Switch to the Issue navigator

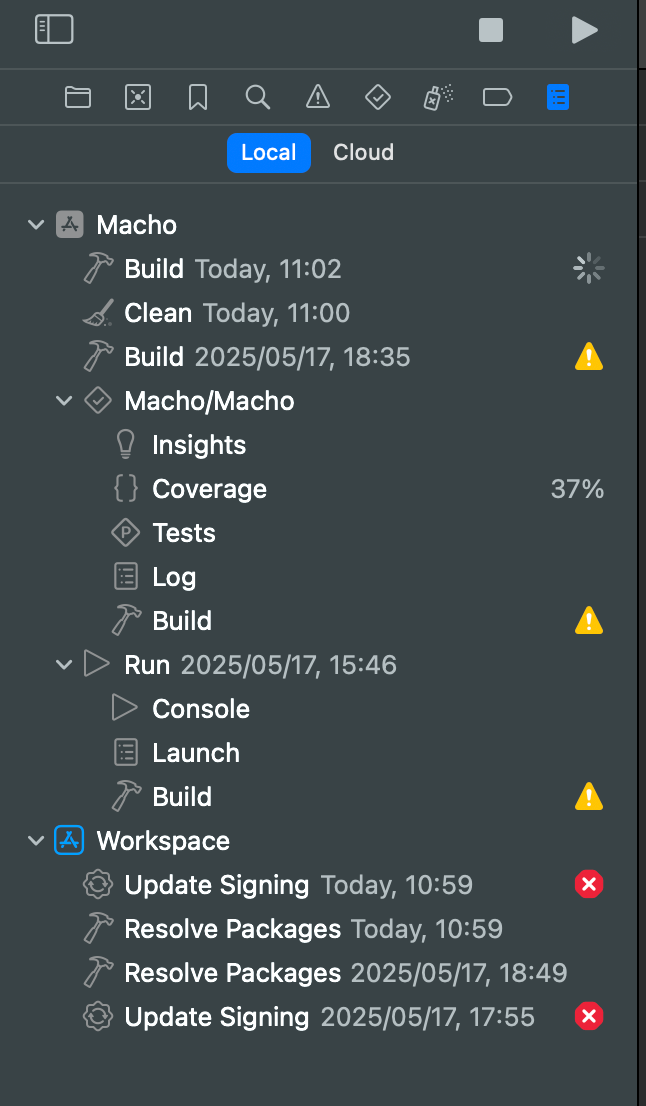coord(318,97)
